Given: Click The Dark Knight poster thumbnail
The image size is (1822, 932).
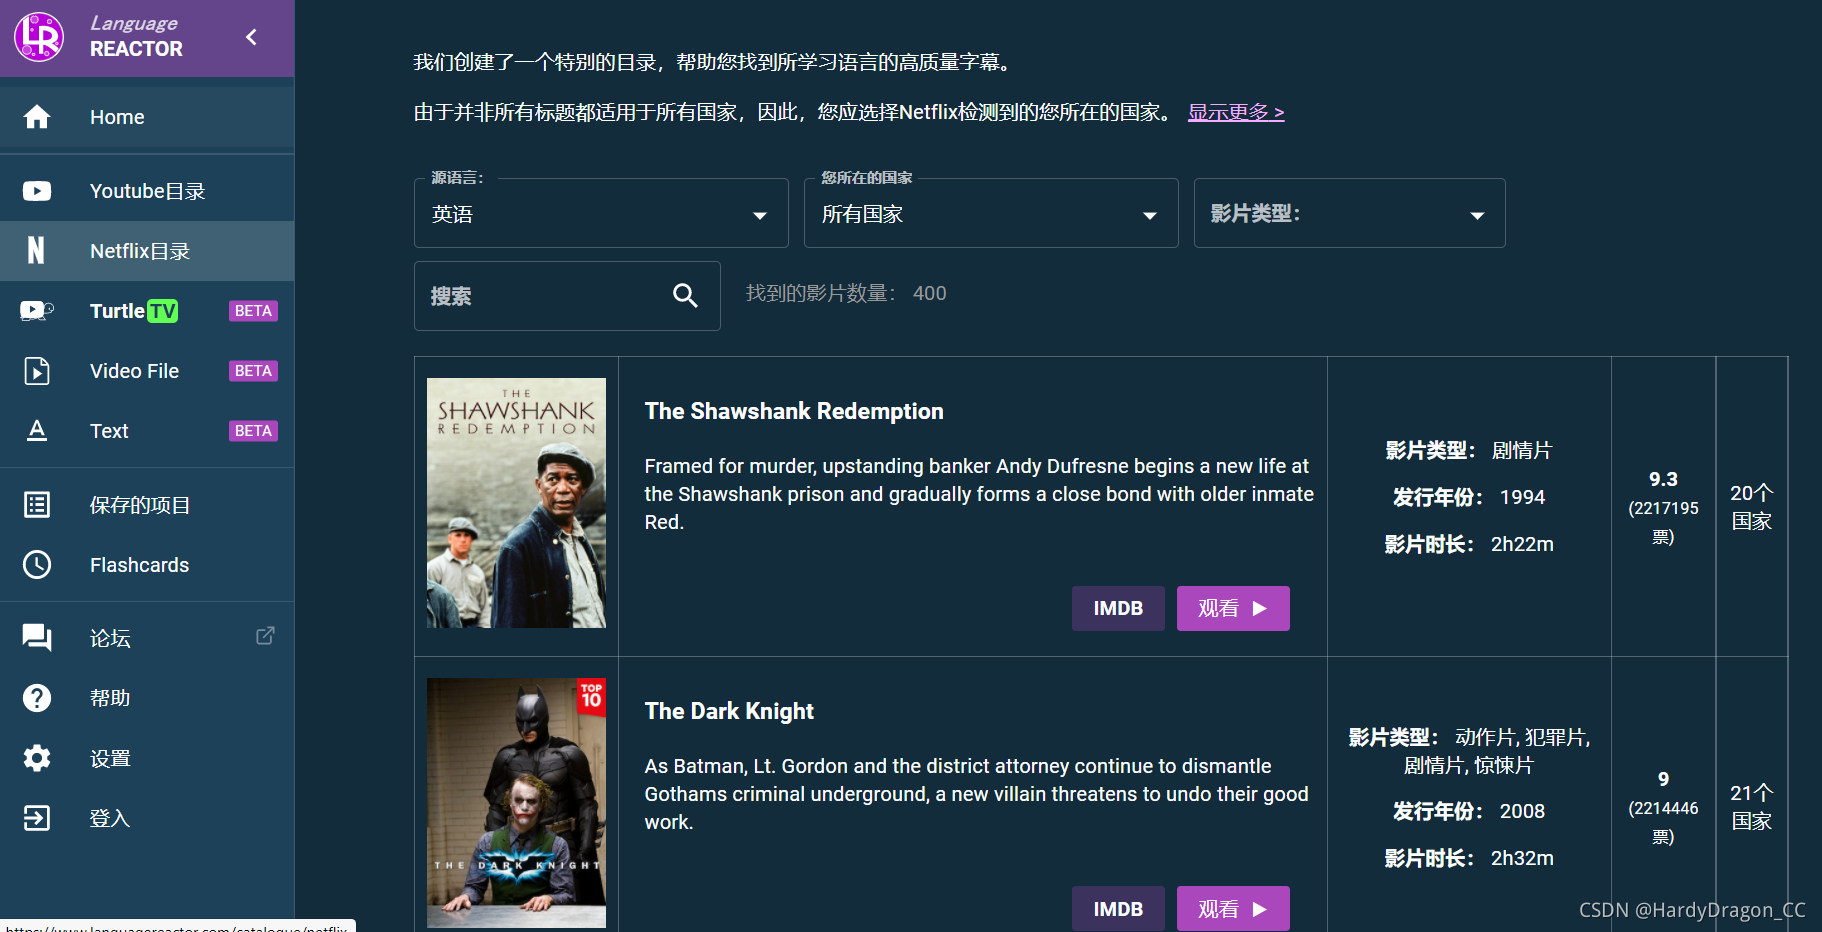Looking at the screenshot, I should coord(516,803).
